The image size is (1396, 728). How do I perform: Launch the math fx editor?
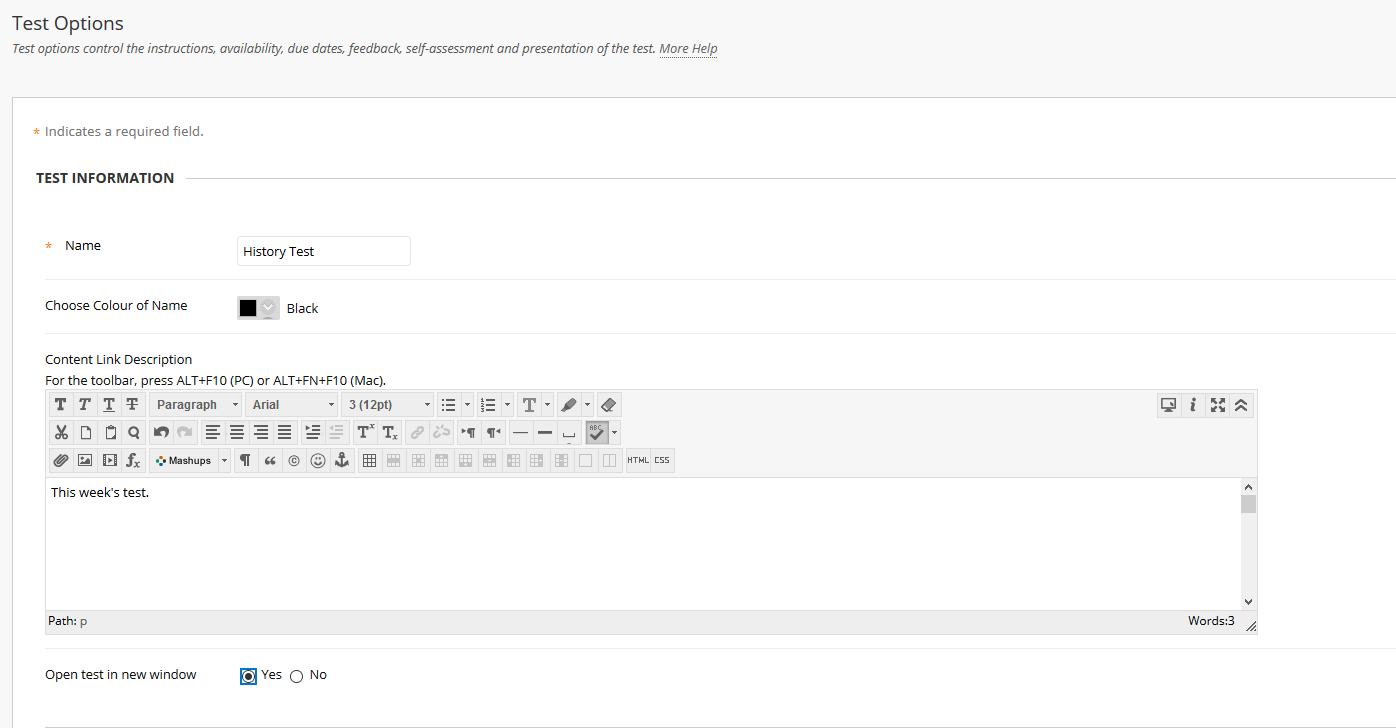pyautogui.click(x=133, y=461)
